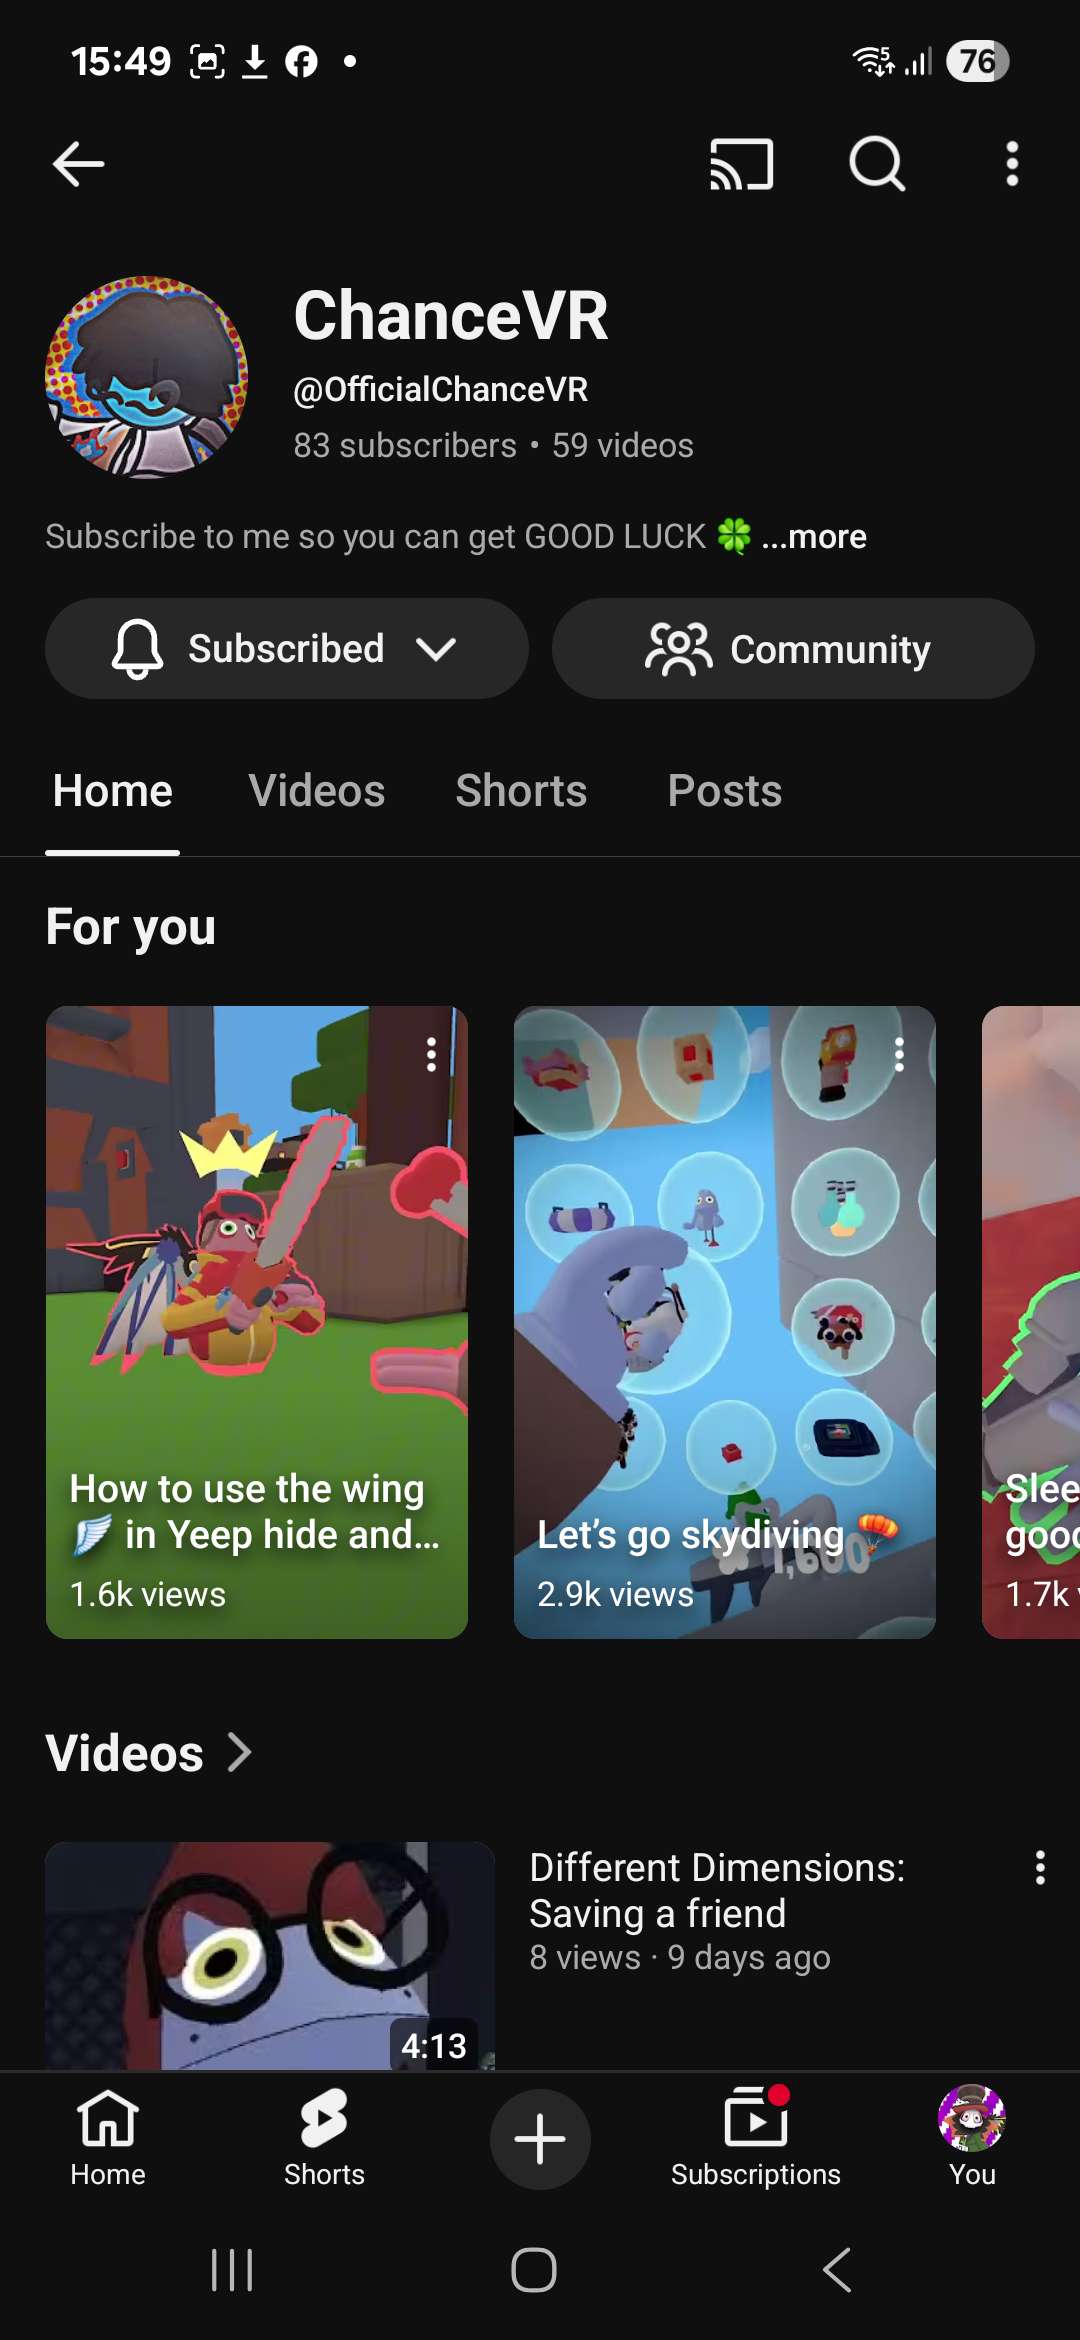Open options for the wing Short

pos(431,1054)
